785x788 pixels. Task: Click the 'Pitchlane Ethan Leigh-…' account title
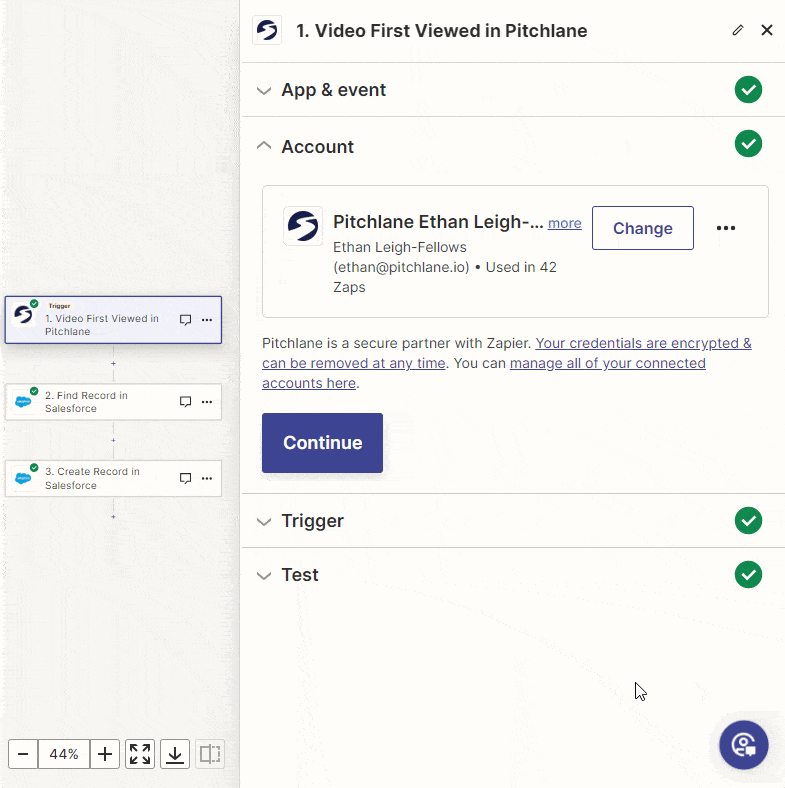(x=438, y=222)
